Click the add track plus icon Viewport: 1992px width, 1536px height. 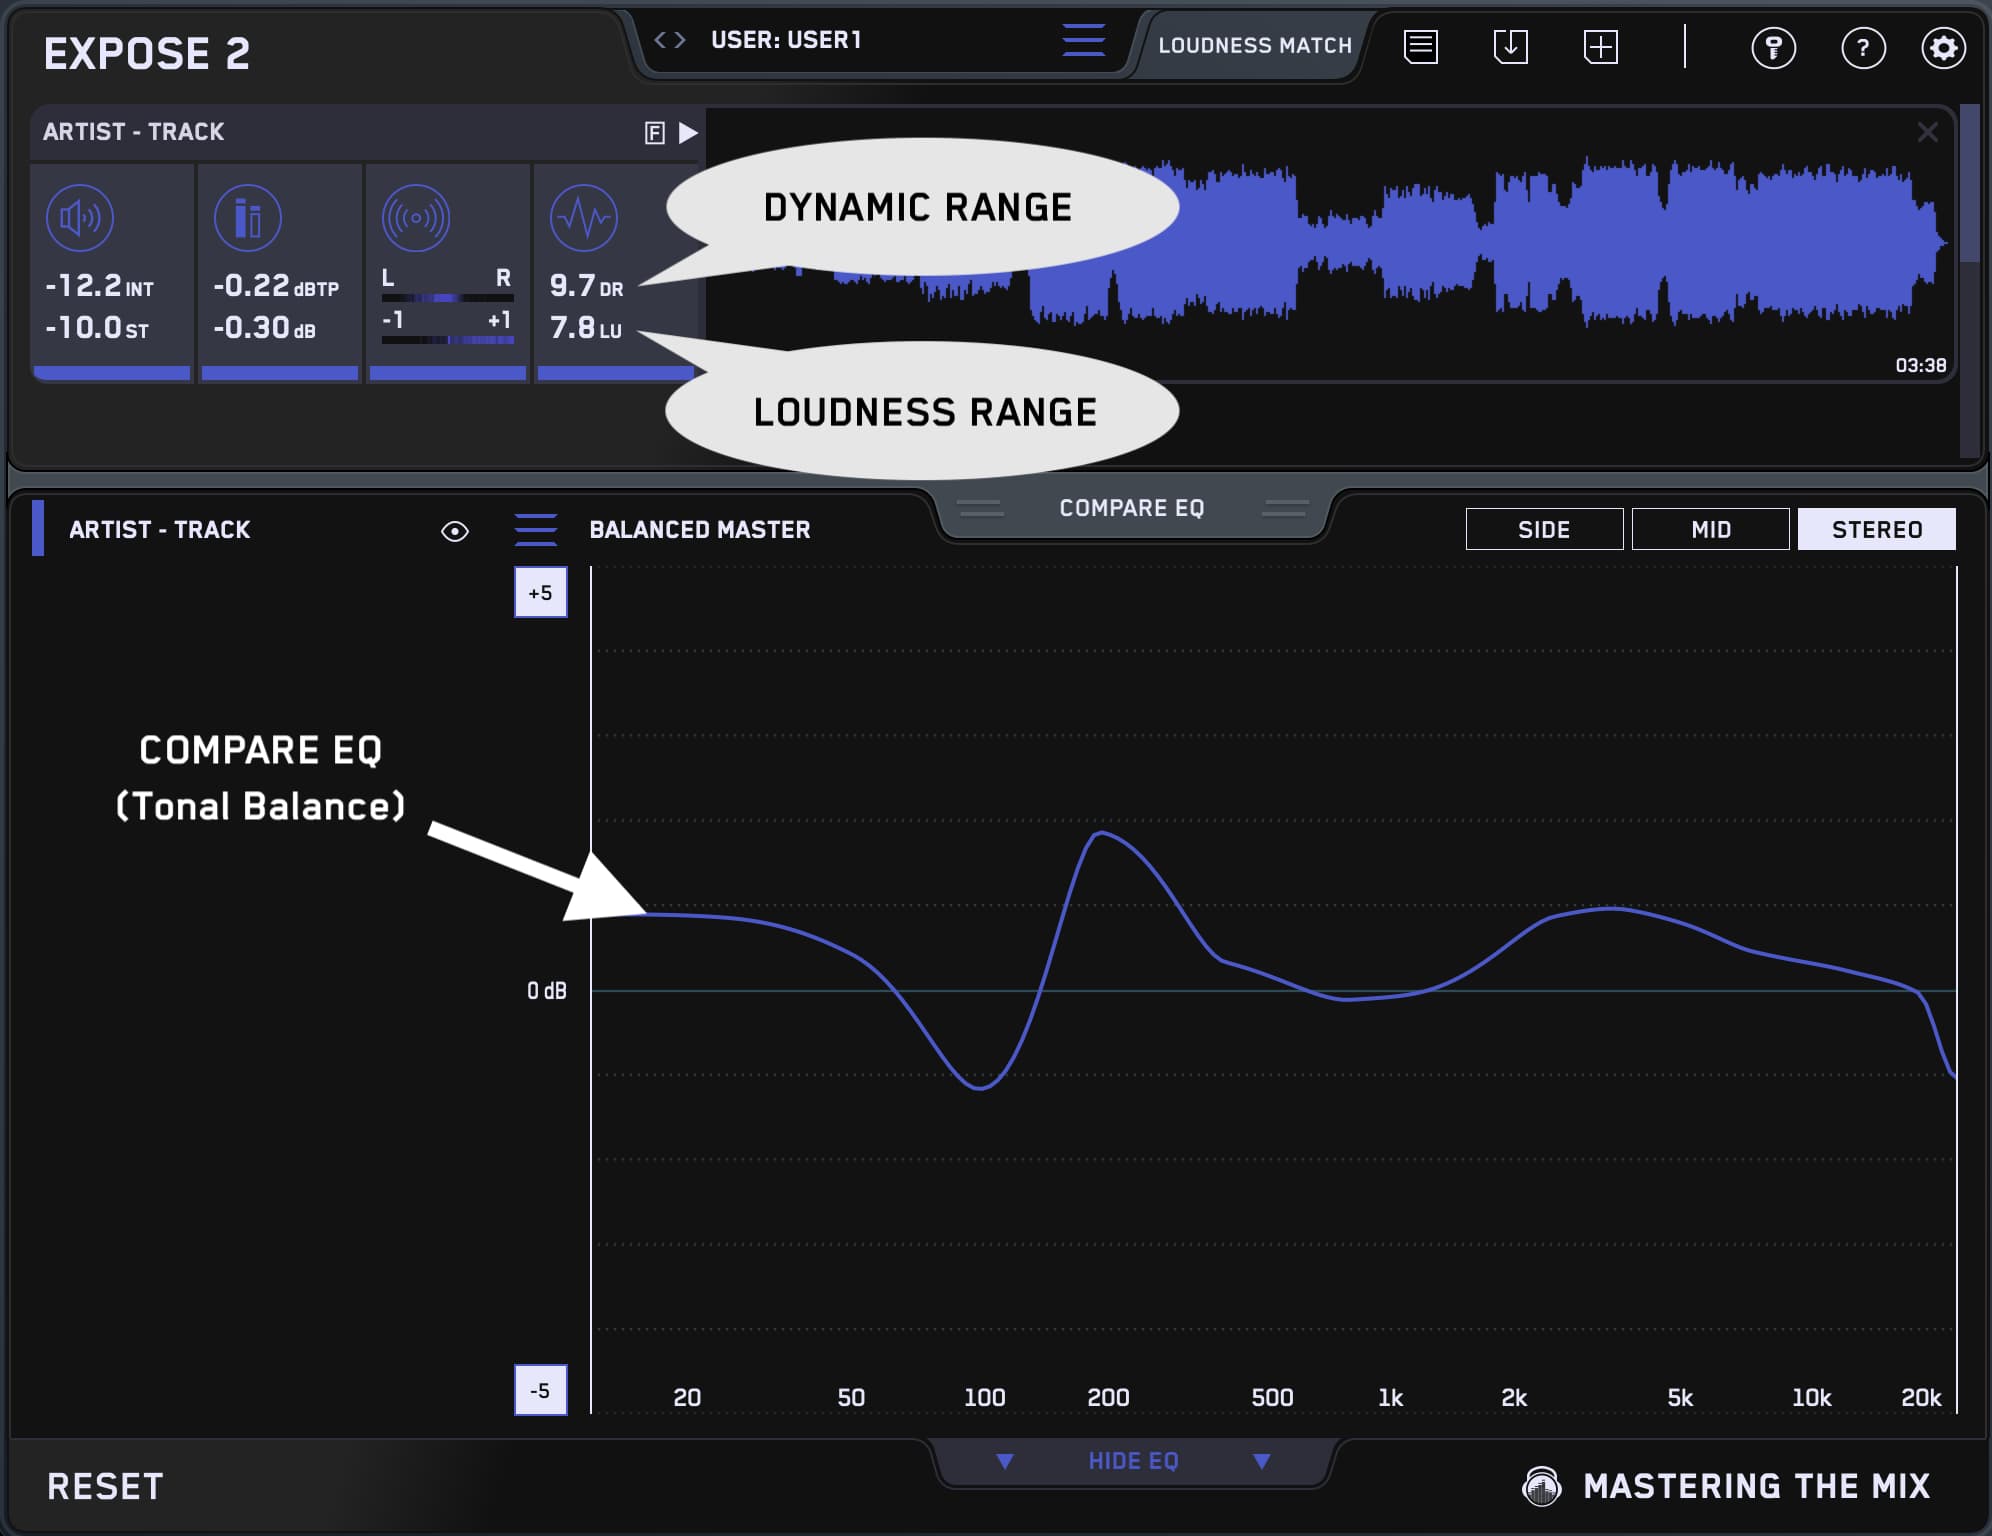[1601, 47]
